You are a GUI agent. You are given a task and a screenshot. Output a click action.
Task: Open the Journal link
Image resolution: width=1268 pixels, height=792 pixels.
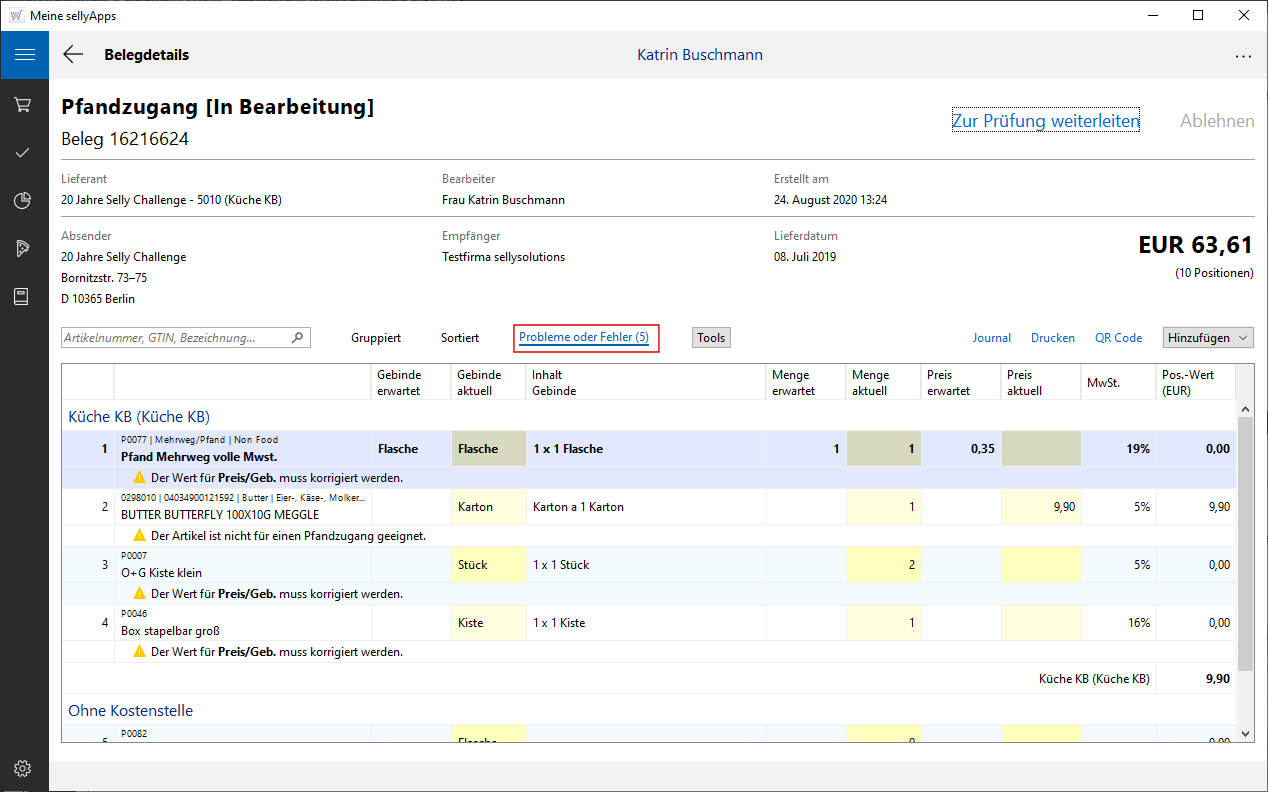(991, 338)
